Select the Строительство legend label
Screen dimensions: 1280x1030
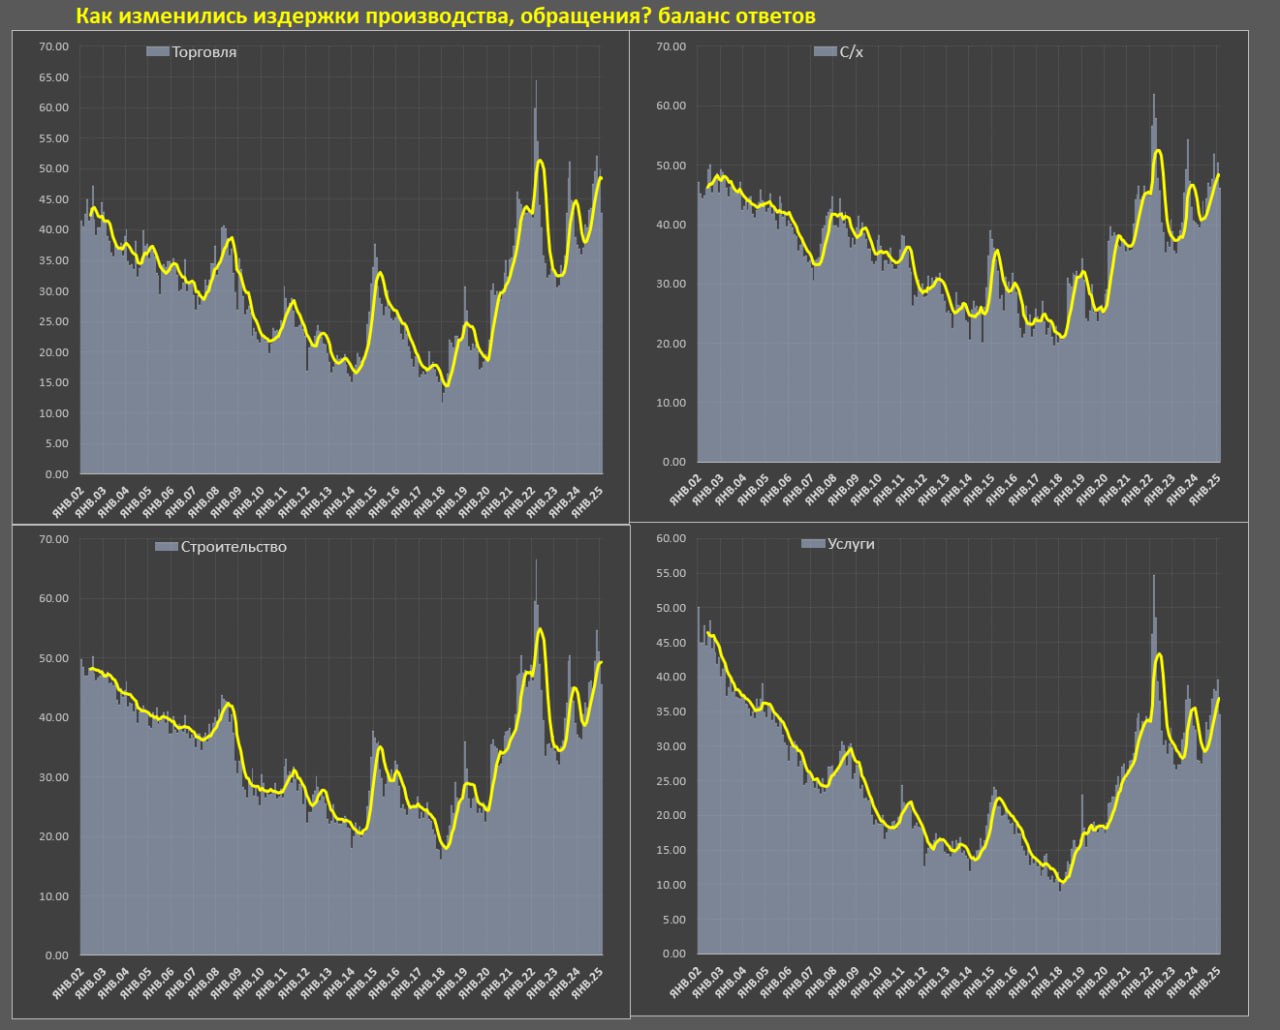click(x=233, y=547)
